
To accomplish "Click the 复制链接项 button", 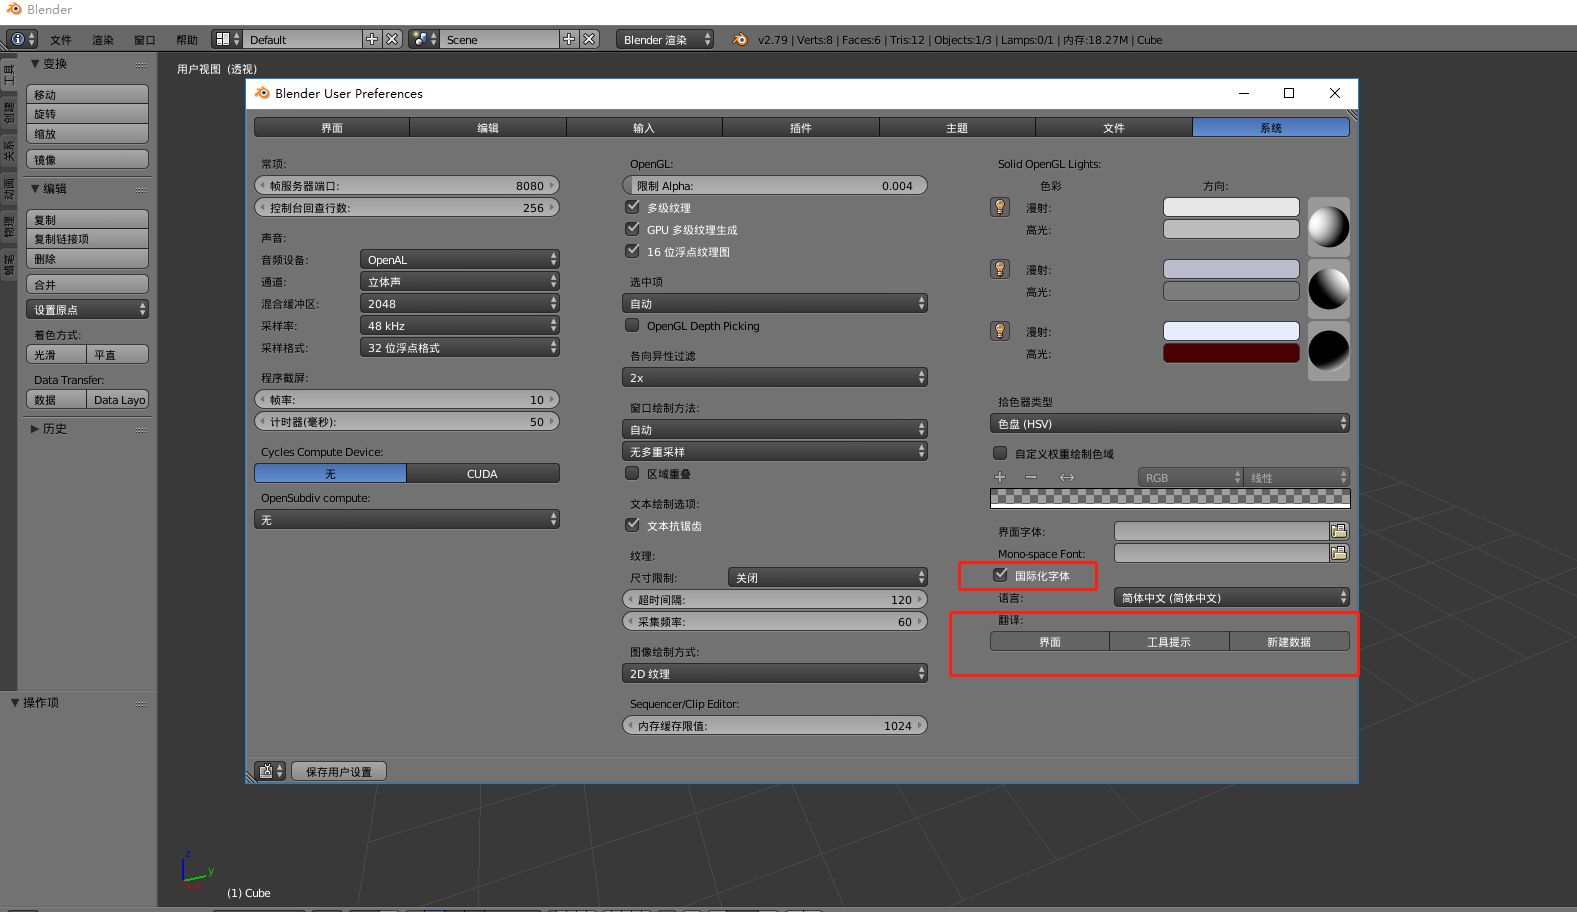I will tap(87, 239).
